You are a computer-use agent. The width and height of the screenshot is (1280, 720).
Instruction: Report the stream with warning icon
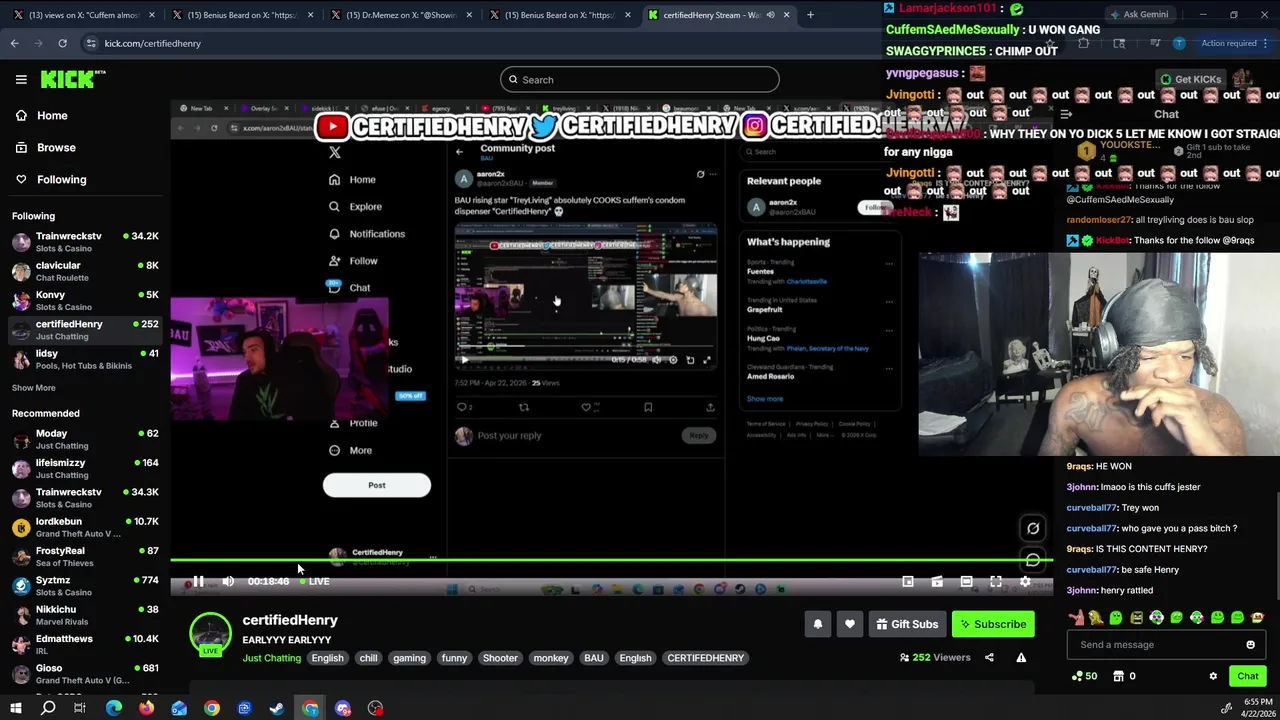coord(1021,657)
